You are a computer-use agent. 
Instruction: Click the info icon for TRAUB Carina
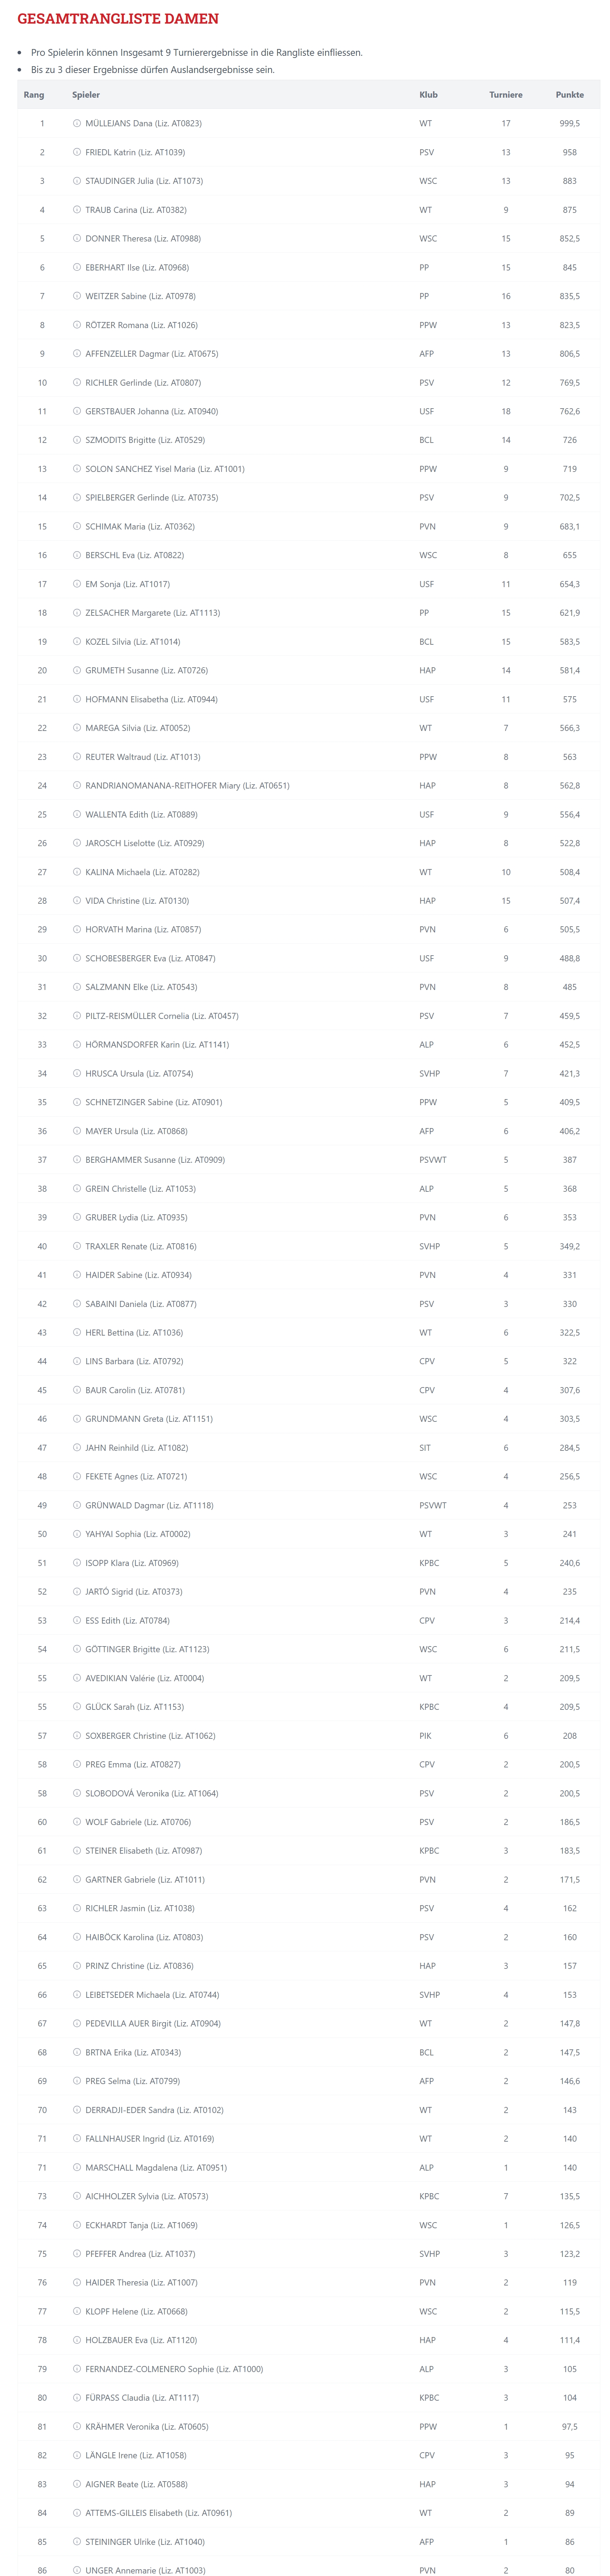tap(77, 210)
